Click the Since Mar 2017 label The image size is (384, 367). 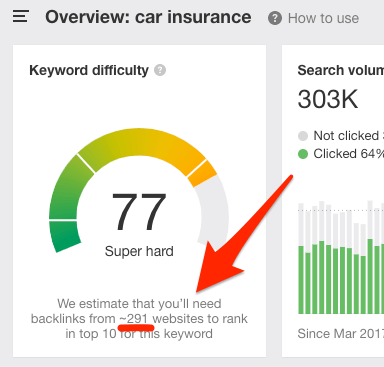pyautogui.click(x=341, y=333)
